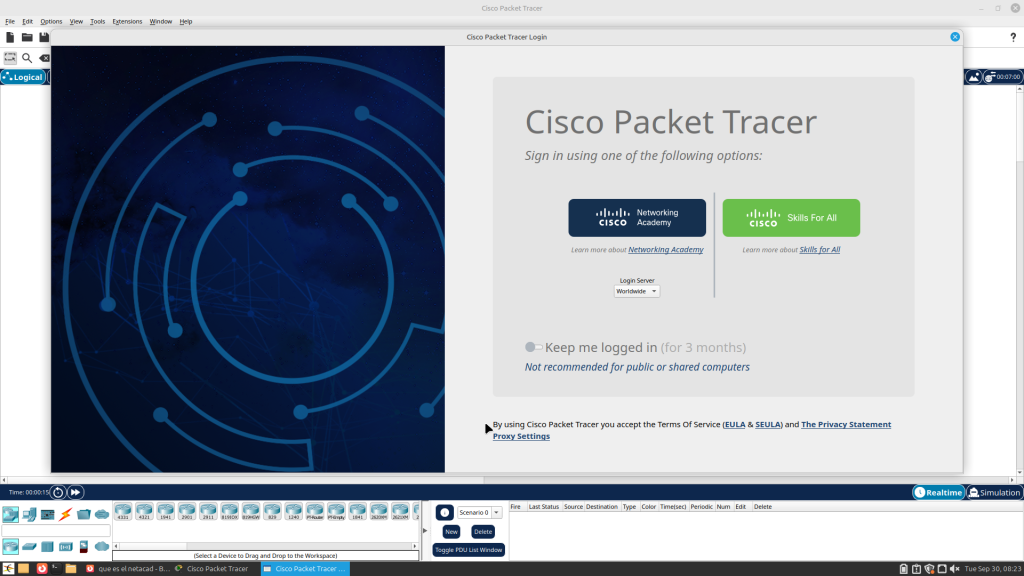Select the End Devices category icon
This screenshot has width=1024, height=576.
[x=29, y=515]
